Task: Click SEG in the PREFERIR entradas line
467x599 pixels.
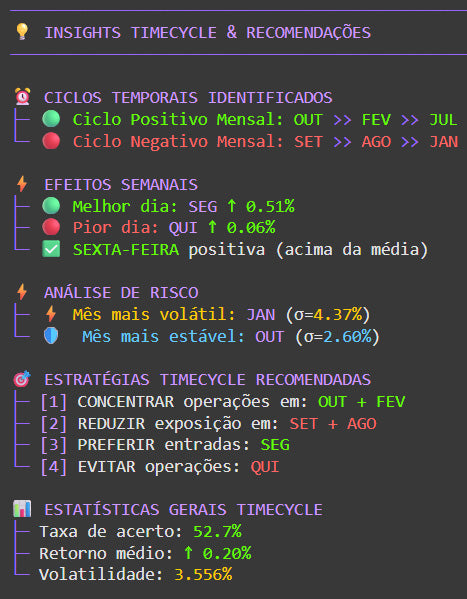Action: pyautogui.click(x=275, y=445)
